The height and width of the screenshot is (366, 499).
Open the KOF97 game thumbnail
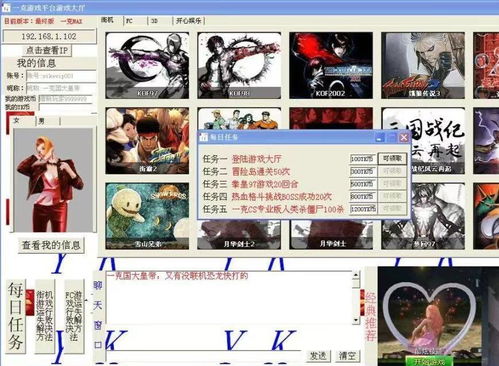coord(147,65)
